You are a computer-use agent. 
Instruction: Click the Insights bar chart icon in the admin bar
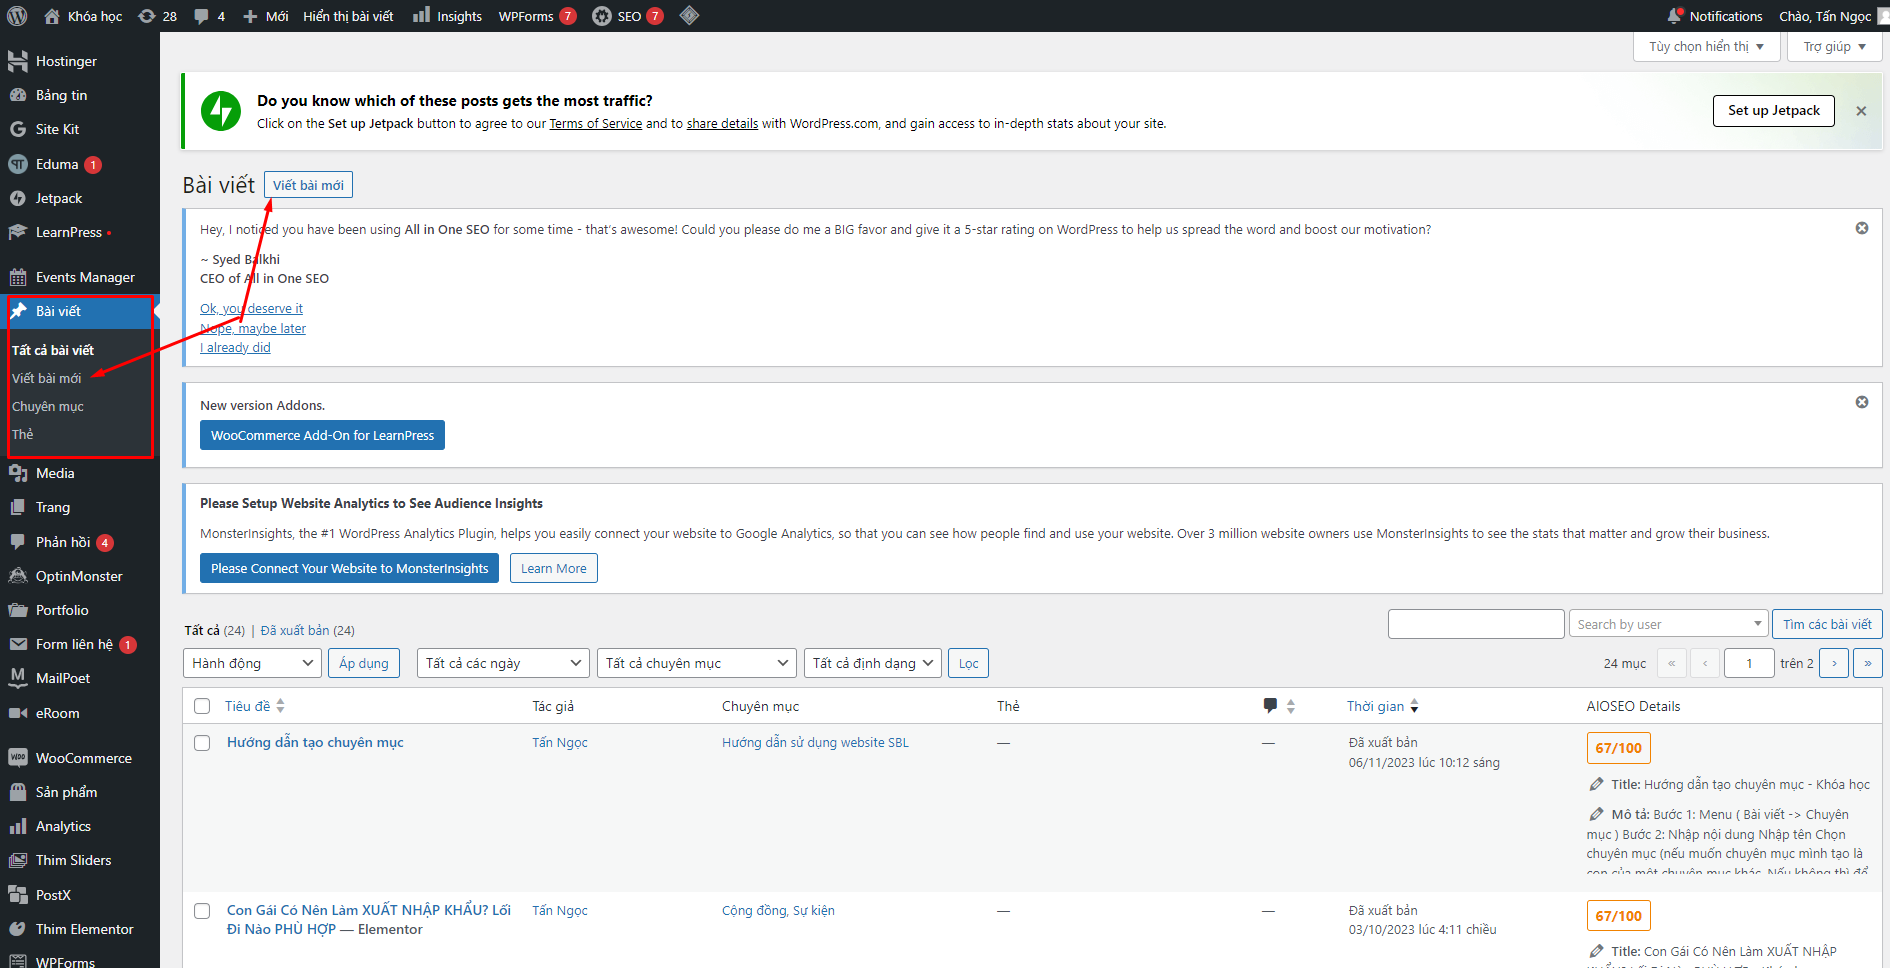[422, 15]
